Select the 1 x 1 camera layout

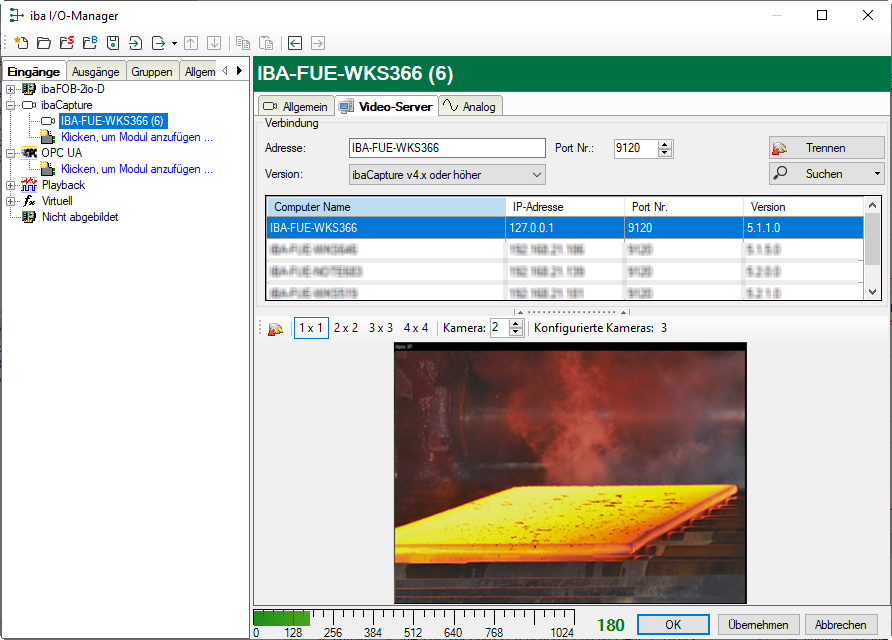click(311, 328)
